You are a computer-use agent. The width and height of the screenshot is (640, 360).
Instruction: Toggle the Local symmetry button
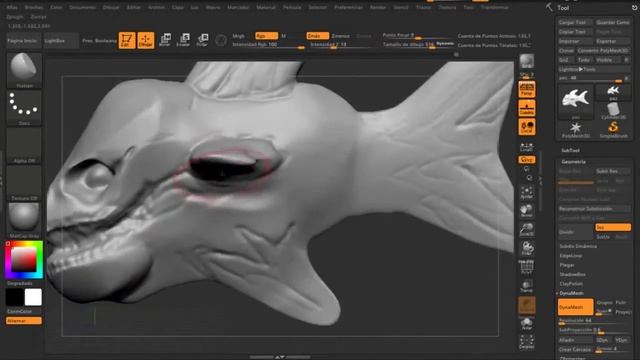(x=527, y=127)
